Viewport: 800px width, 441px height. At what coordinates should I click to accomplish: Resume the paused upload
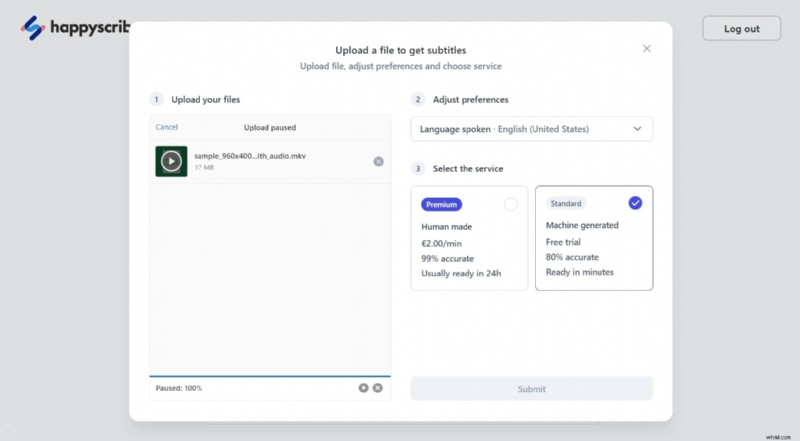(x=363, y=388)
